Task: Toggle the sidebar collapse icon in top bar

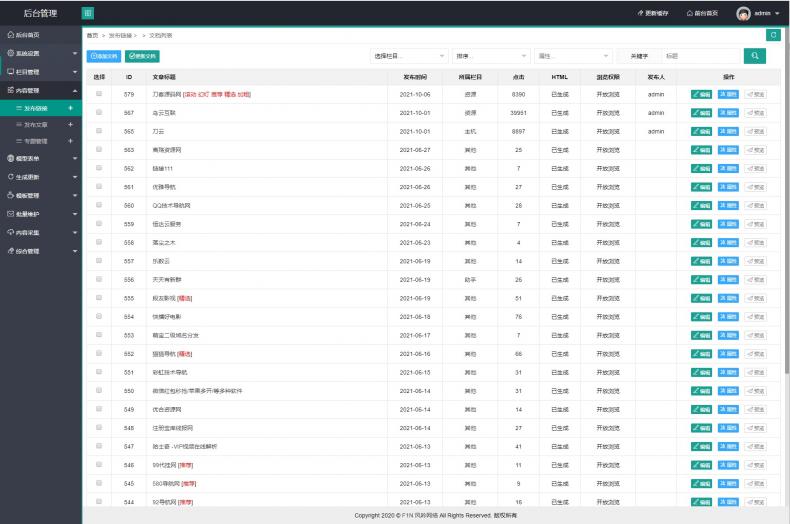Action: coord(88,13)
